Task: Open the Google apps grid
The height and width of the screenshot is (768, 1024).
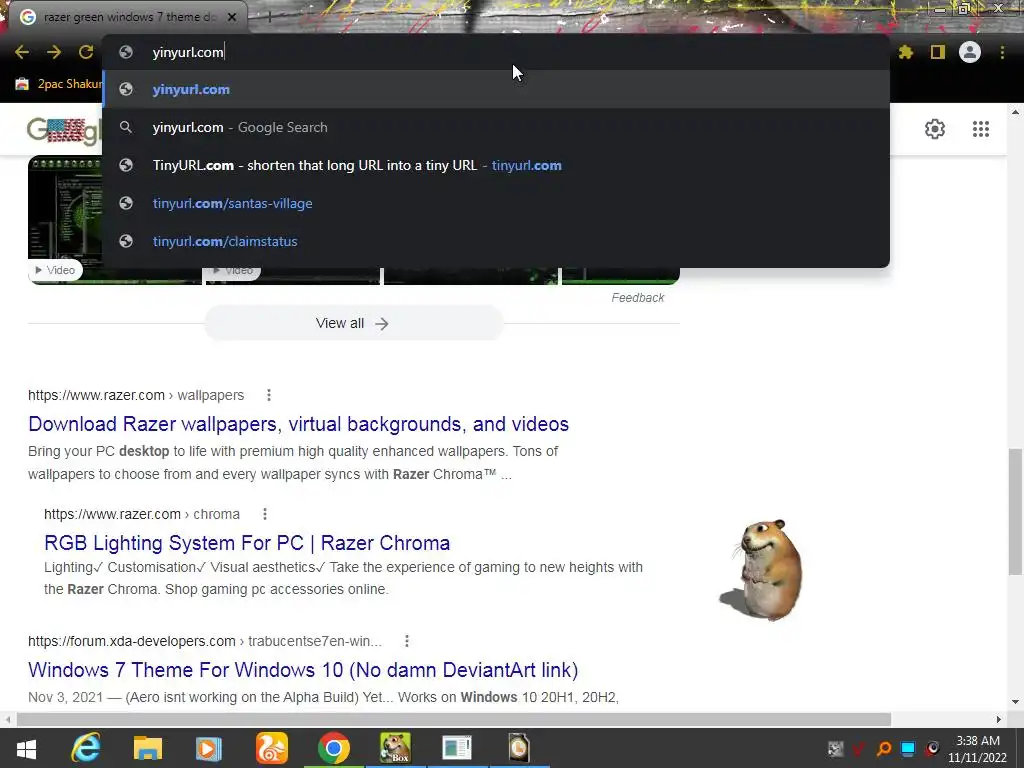Action: point(981,129)
